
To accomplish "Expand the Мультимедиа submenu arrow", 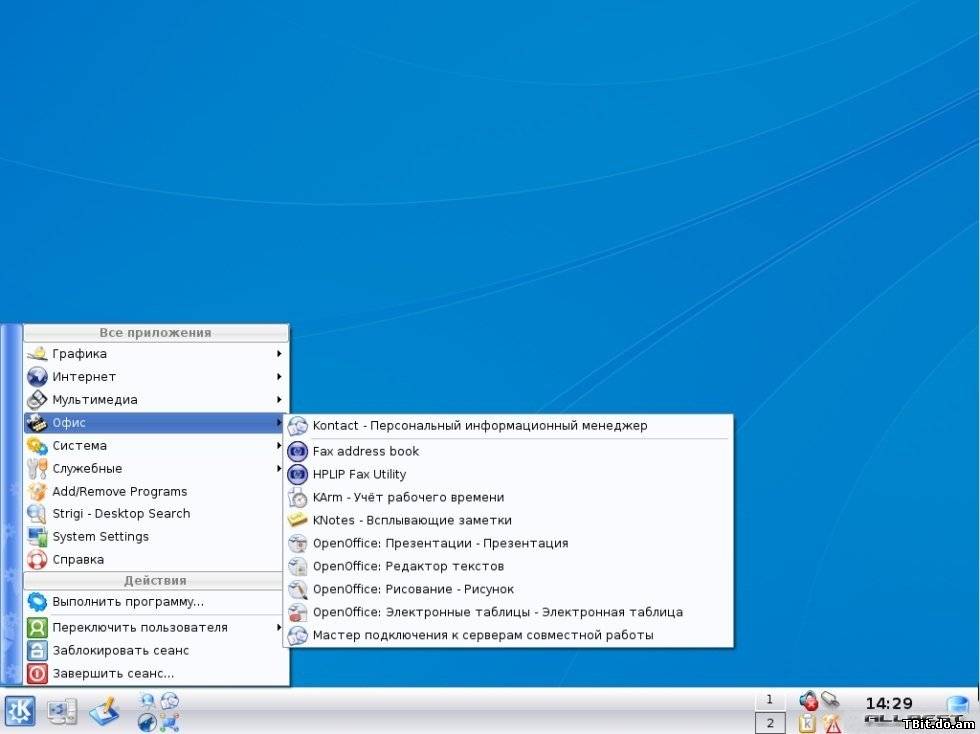I will coord(279,400).
